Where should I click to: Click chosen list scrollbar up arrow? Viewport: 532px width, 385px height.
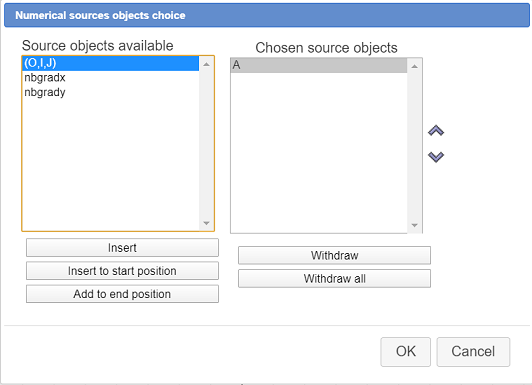(x=414, y=66)
